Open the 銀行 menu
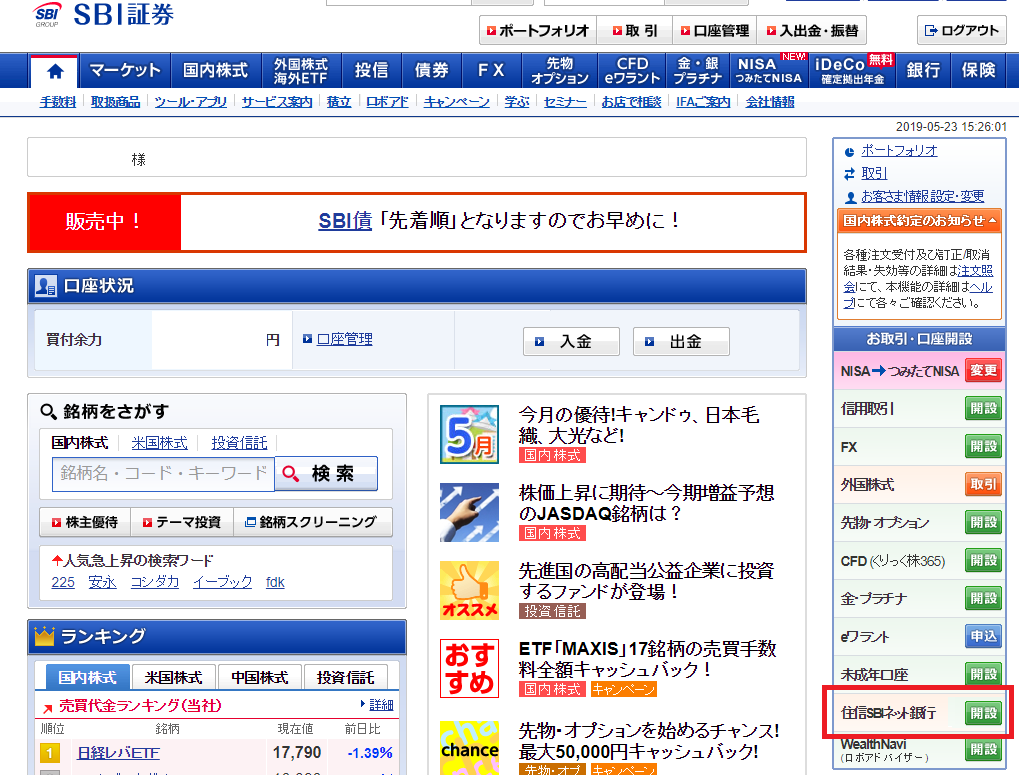Image resolution: width=1019 pixels, height=775 pixels. coord(923,70)
